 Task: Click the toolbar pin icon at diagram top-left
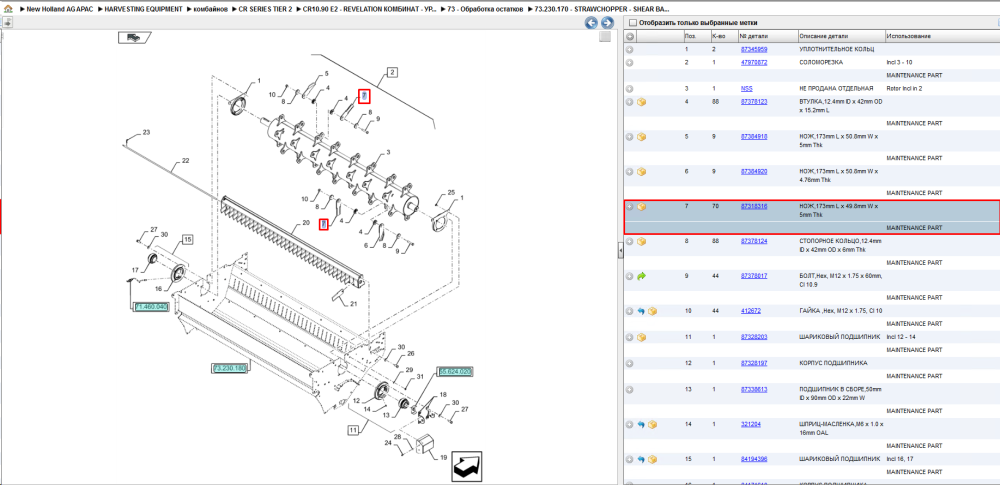pyautogui.click(x=6, y=23)
